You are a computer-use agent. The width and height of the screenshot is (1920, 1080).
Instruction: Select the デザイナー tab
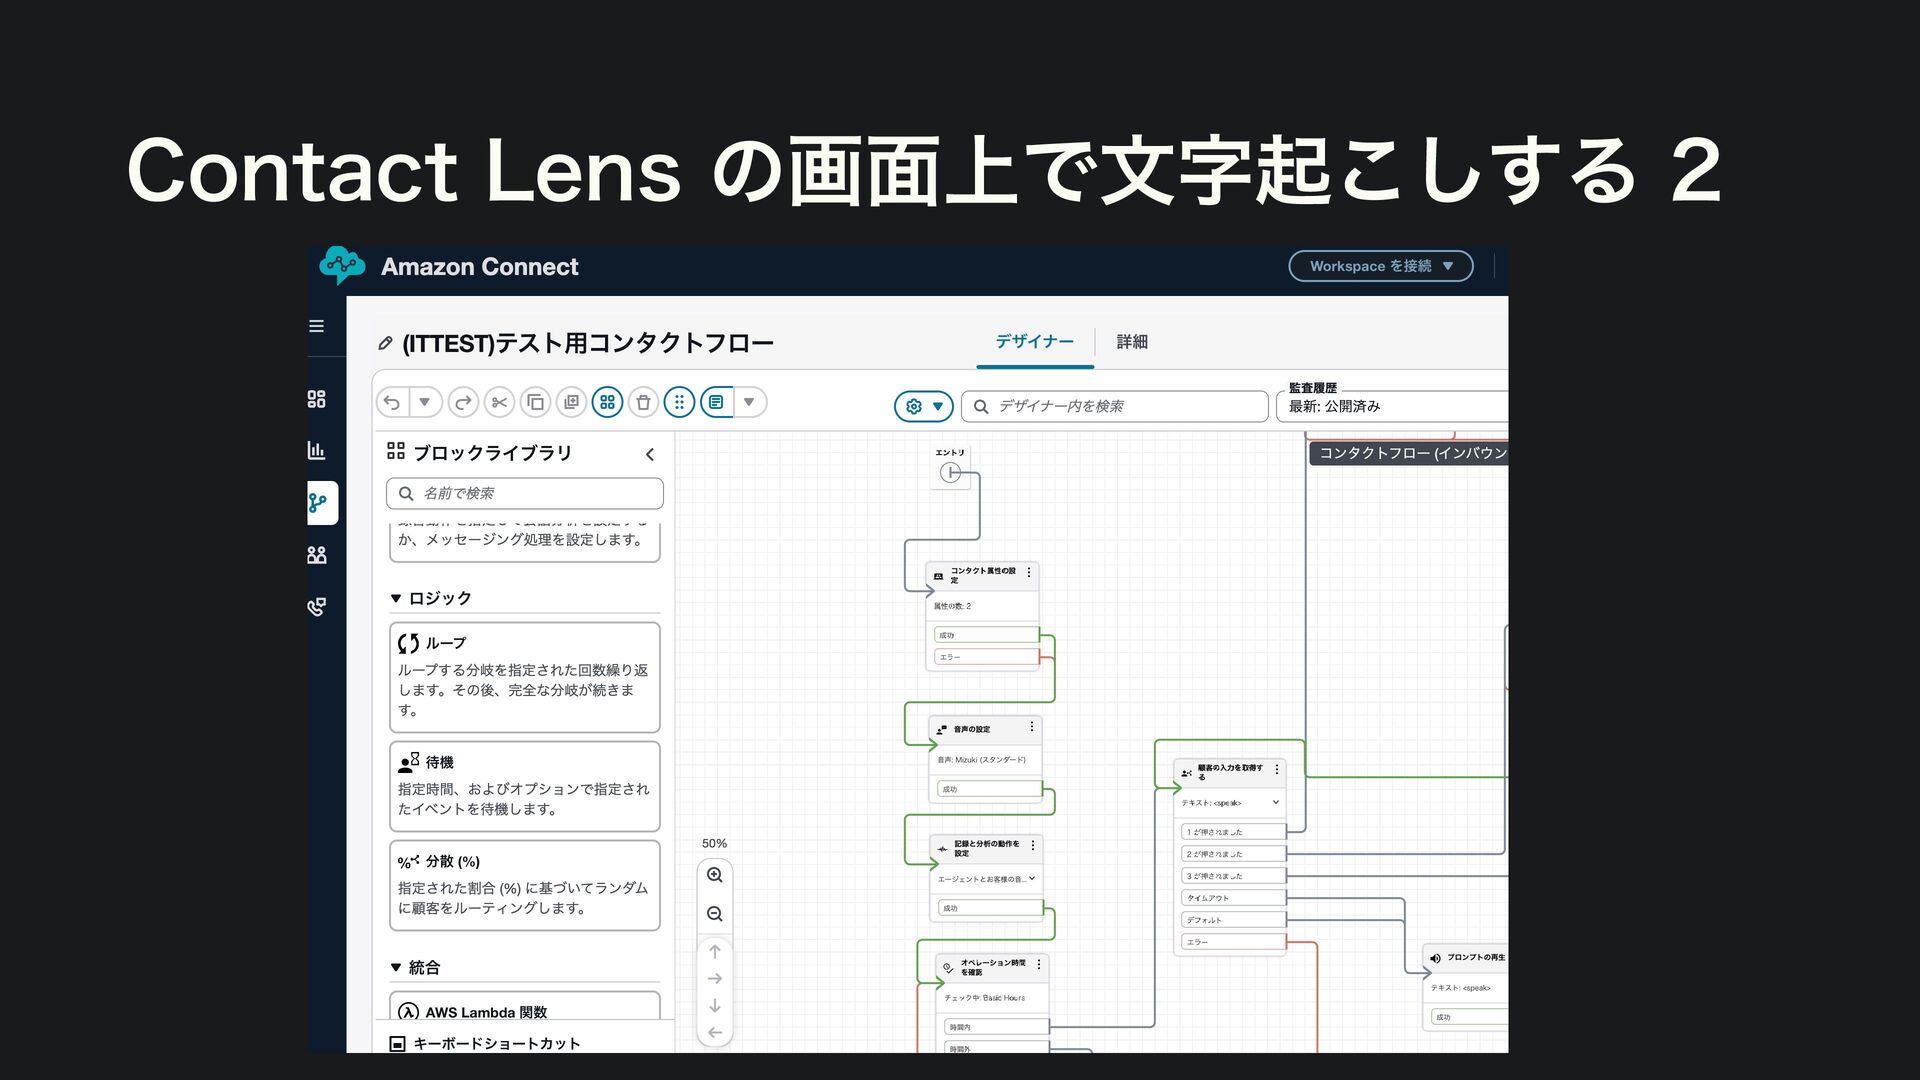(x=1034, y=342)
